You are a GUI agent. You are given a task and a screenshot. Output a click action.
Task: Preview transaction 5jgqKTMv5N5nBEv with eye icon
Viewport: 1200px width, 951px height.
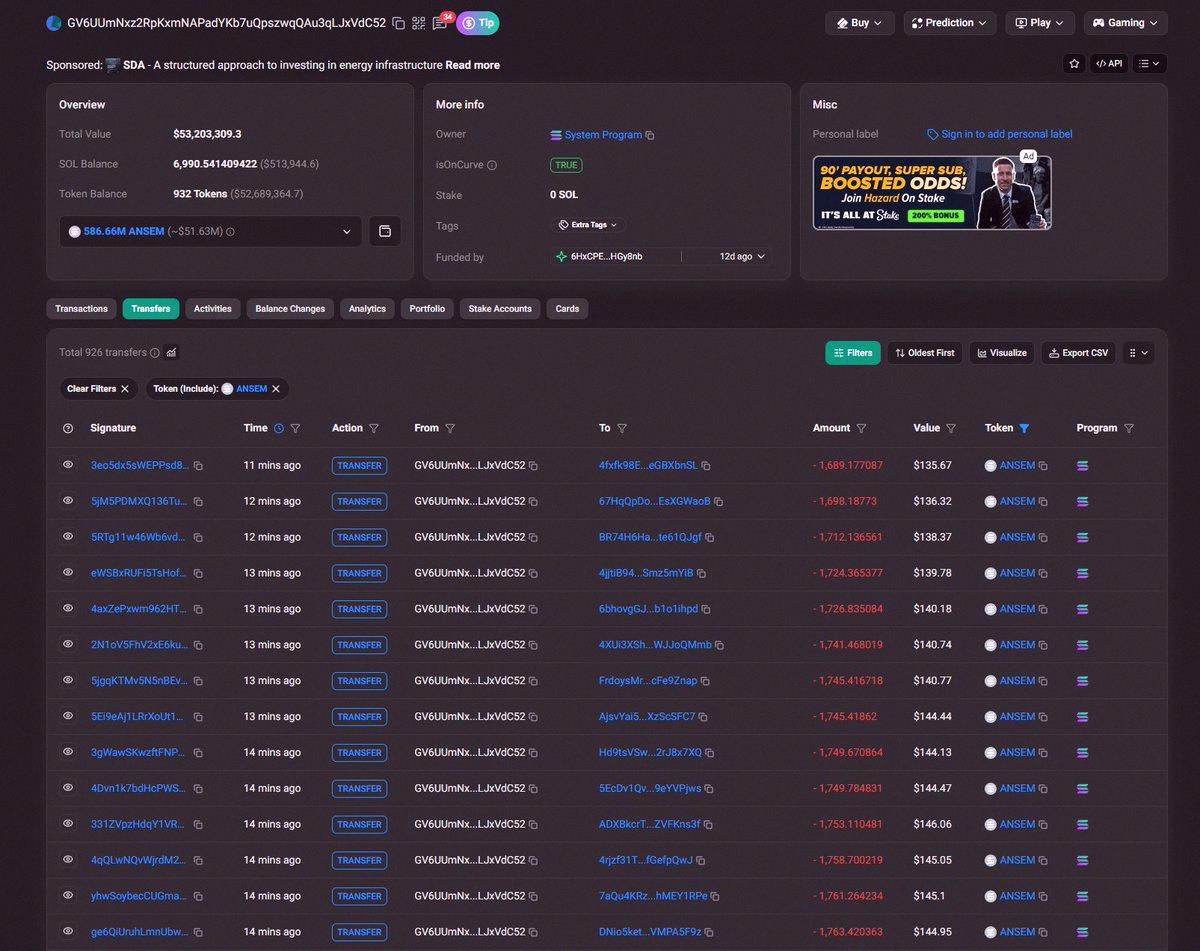click(x=68, y=680)
